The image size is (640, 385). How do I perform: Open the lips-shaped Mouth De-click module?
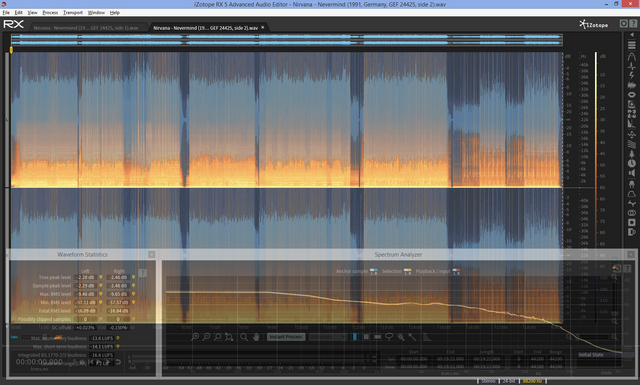[x=631, y=95]
